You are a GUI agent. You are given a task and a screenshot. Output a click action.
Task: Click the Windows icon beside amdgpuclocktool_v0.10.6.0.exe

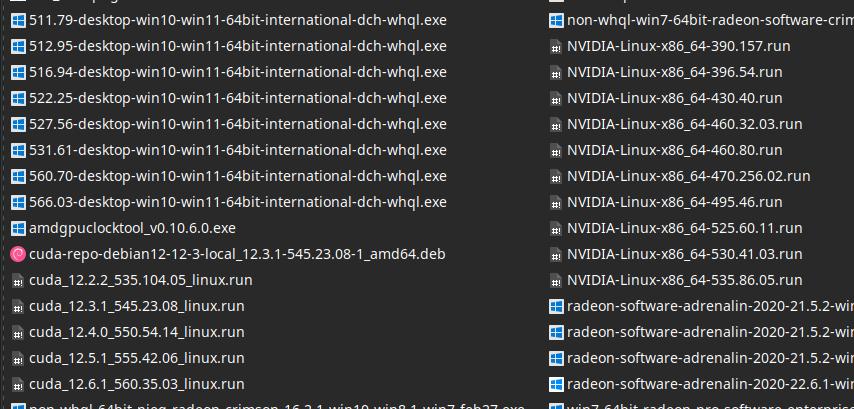(x=18, y=228)
